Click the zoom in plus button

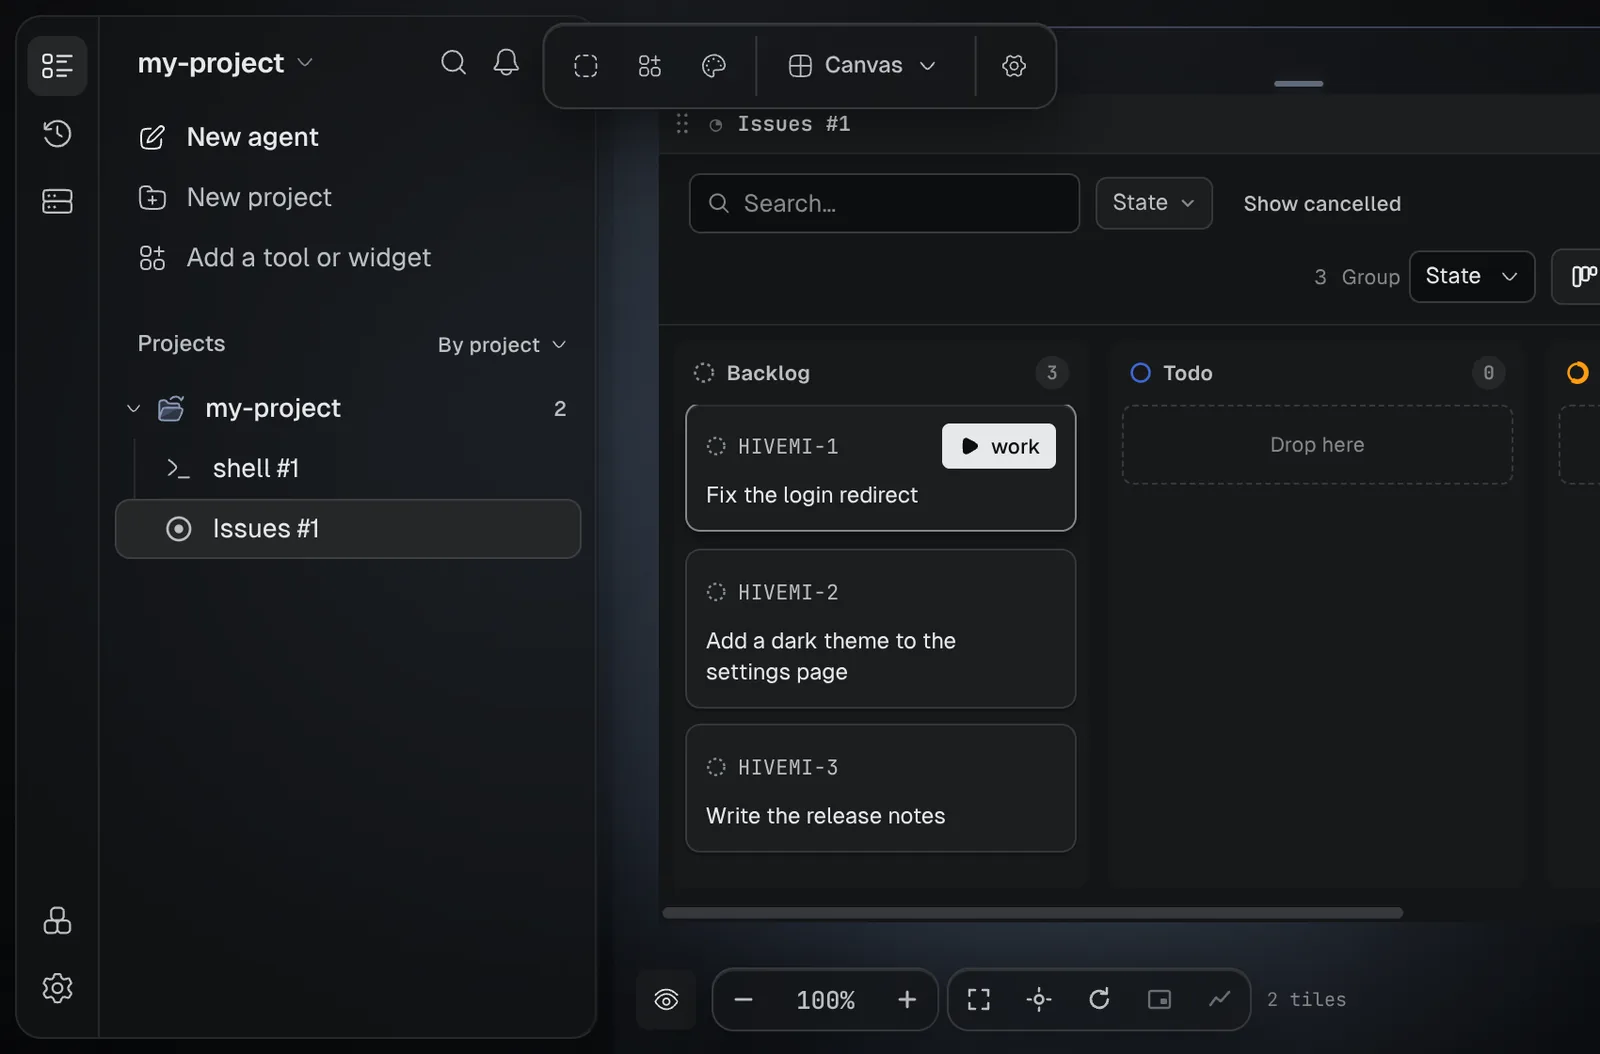(x=907, y=999)
